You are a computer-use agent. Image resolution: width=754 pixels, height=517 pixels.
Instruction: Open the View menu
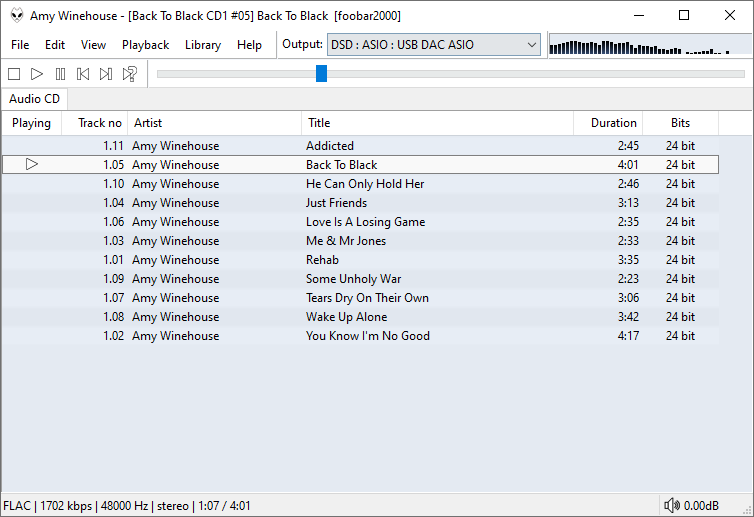(93, 45)
